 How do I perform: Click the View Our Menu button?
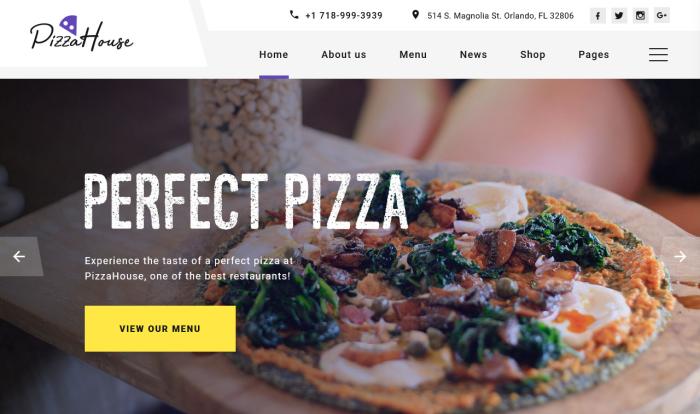point(160,329)
